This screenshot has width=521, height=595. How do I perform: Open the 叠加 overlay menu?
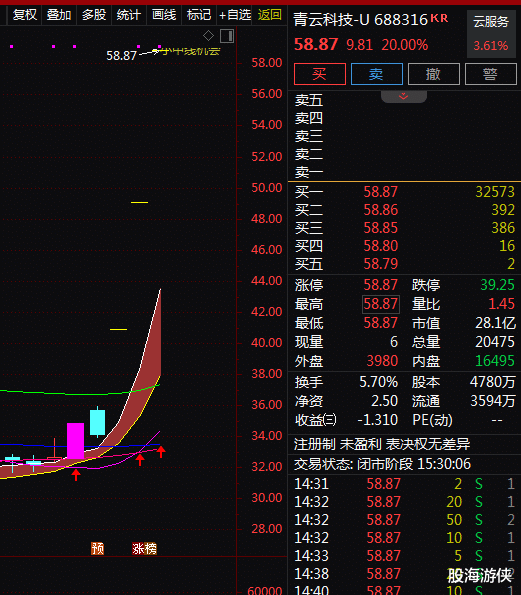coord(59,15)
